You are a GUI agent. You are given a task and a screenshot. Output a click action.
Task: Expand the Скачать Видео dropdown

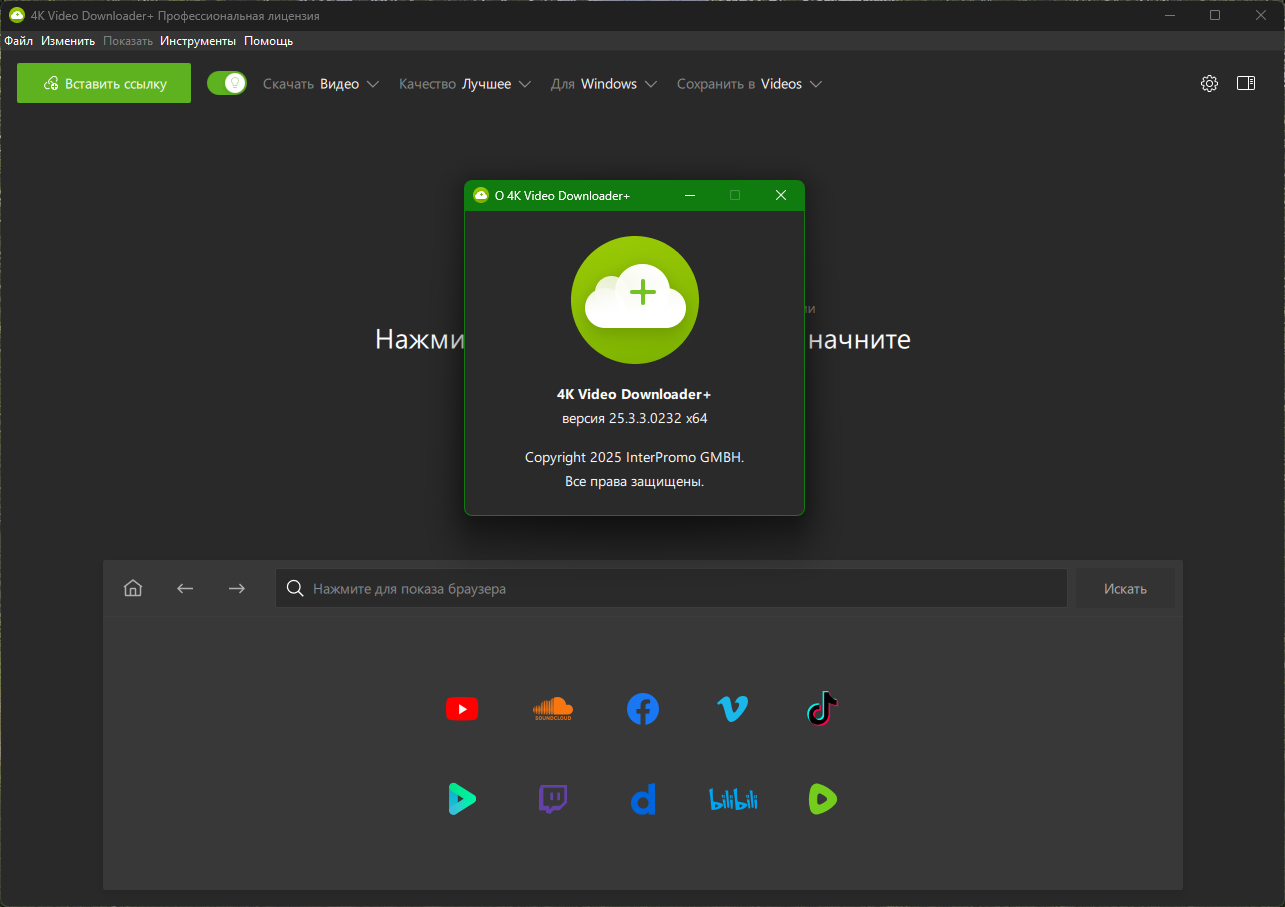pyautogui.click(x=321, y=84)
